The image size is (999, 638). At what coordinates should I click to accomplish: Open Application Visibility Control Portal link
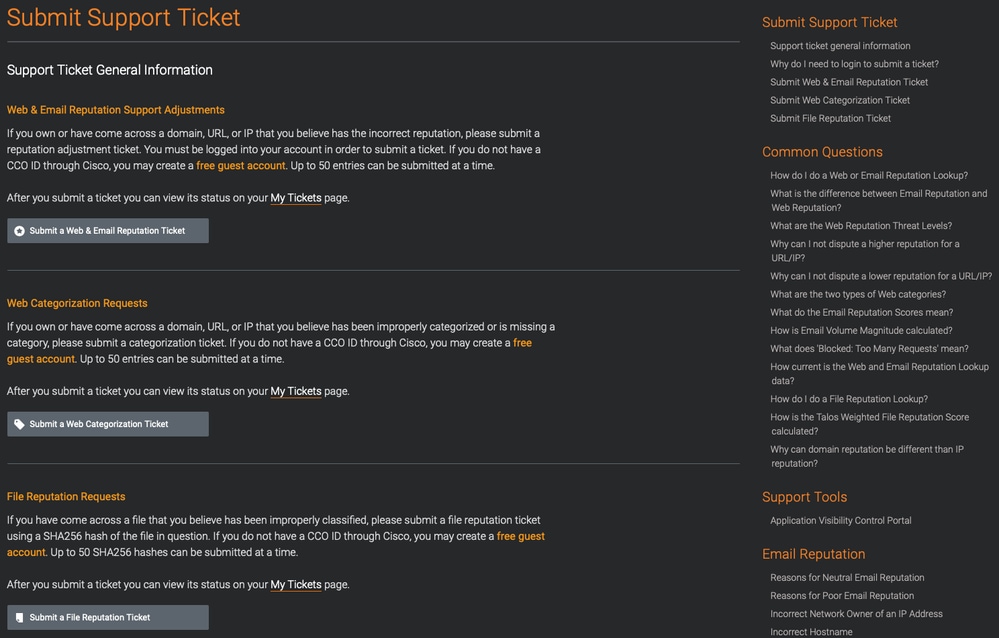click(x=840, y=521)
